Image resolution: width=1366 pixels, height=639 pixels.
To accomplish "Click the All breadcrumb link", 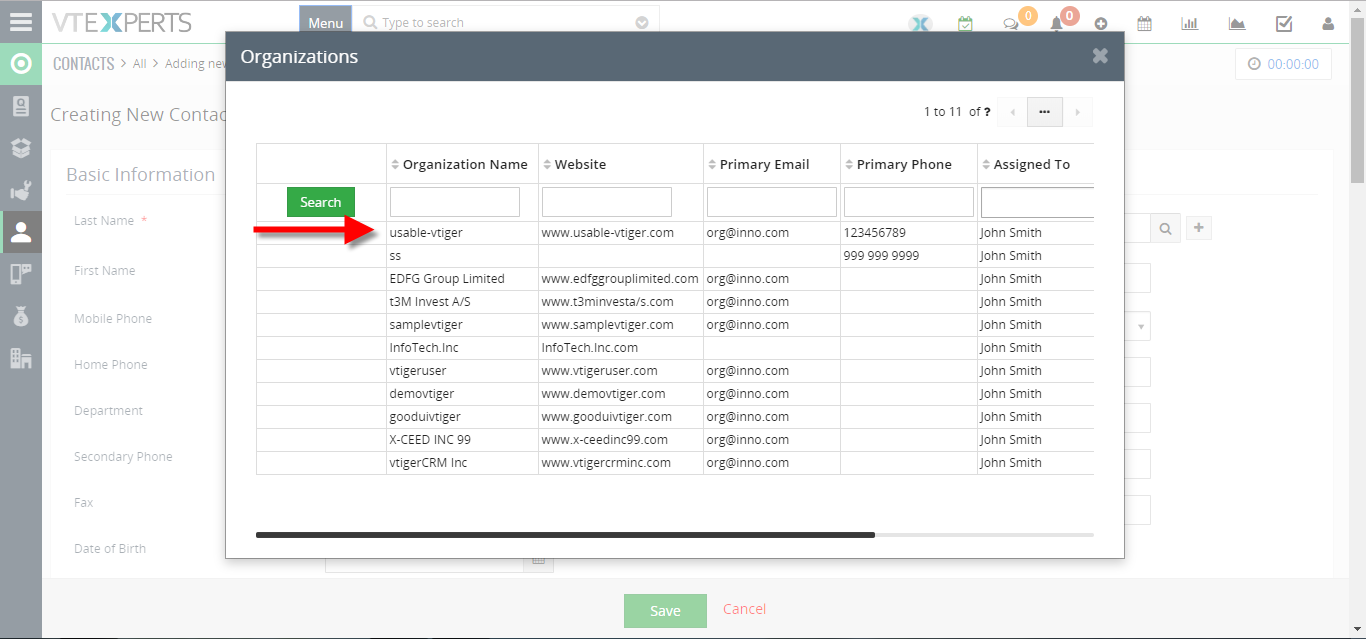I will 140,63.
